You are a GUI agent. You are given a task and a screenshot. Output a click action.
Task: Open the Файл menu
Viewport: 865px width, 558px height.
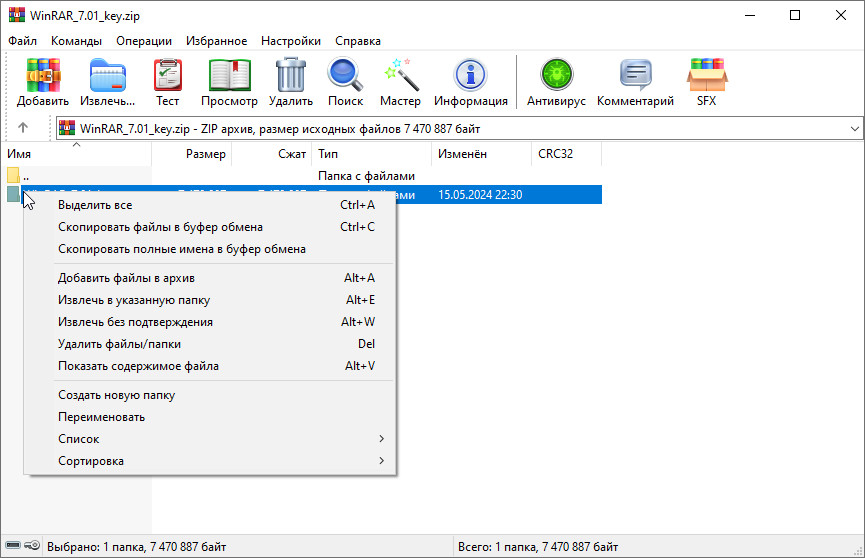pos(23,41)
